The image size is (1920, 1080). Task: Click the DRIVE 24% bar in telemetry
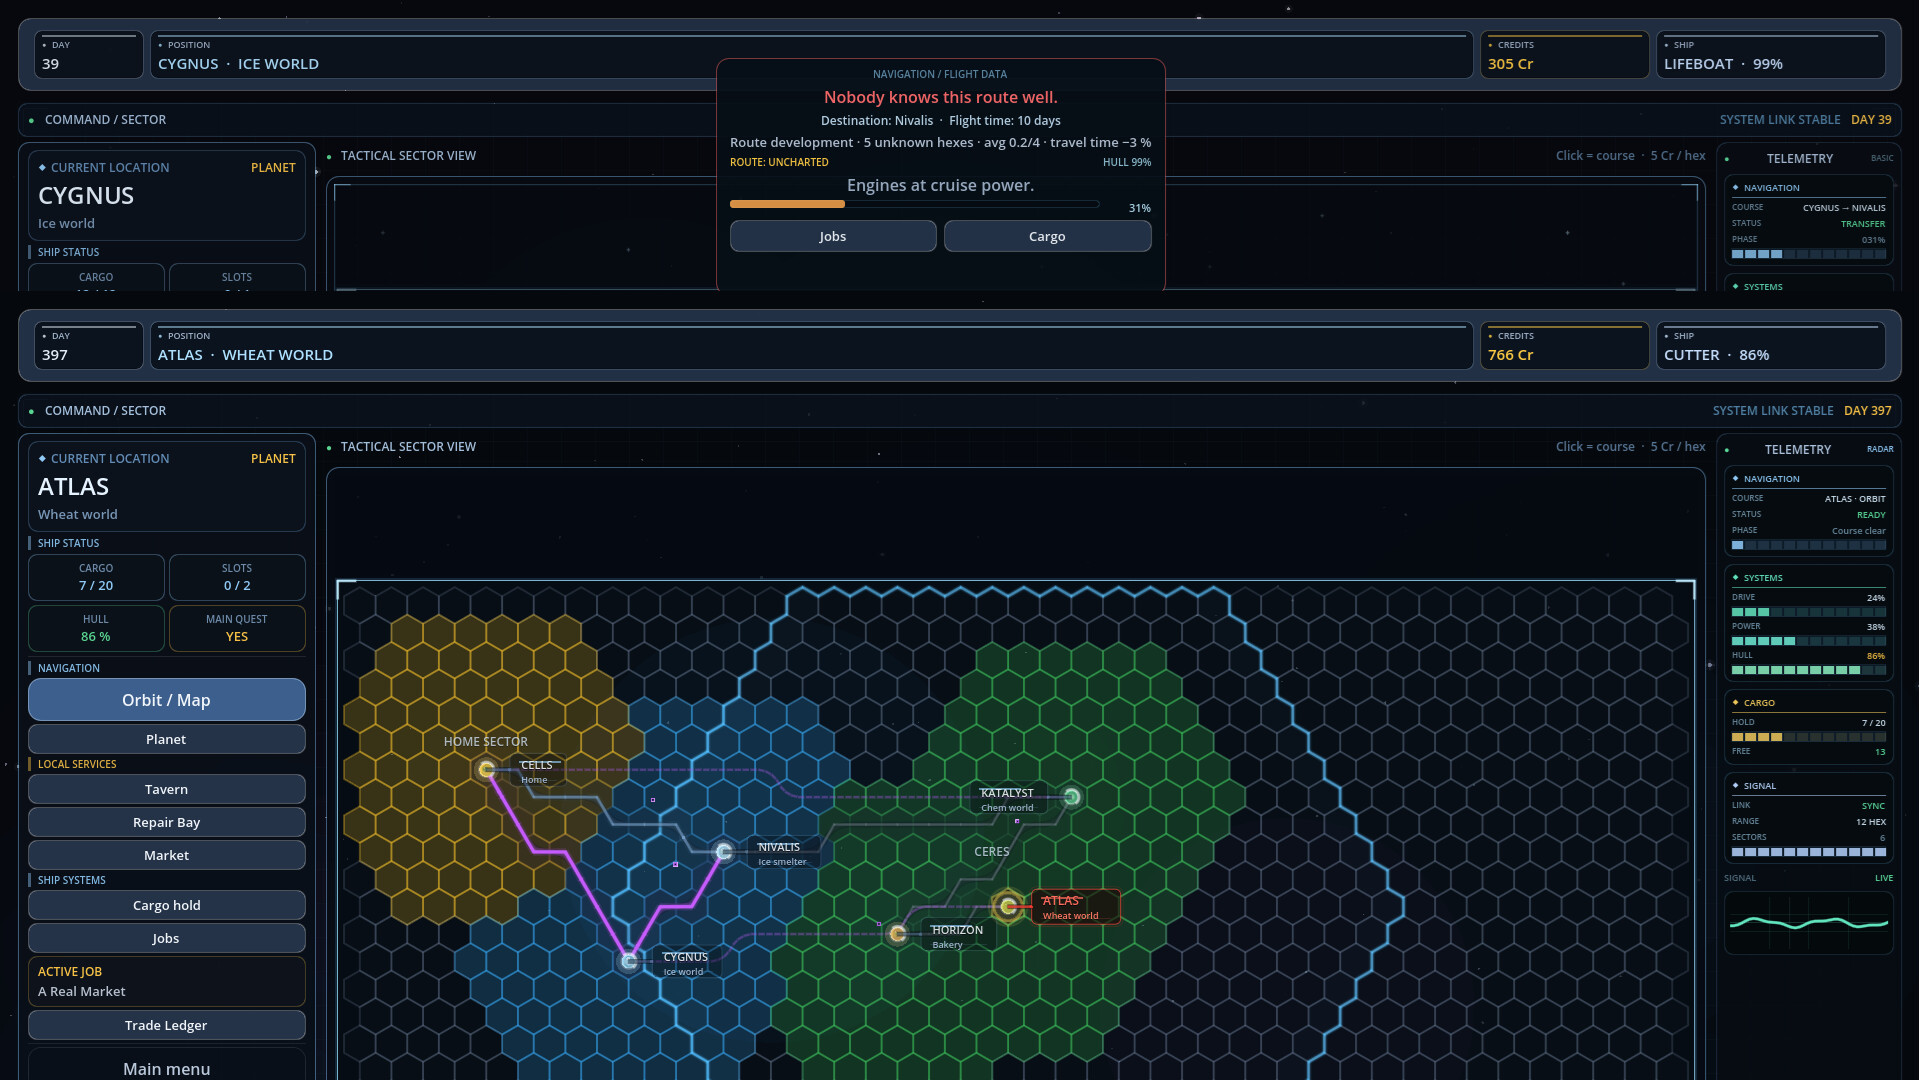[x=1808, y=612]
